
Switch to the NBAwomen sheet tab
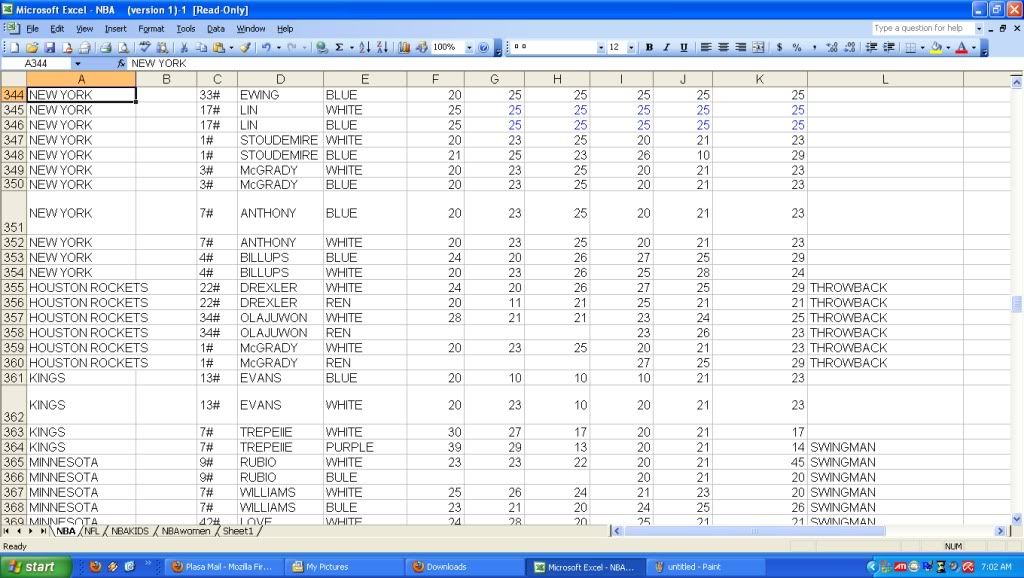(x=185, y=531)
